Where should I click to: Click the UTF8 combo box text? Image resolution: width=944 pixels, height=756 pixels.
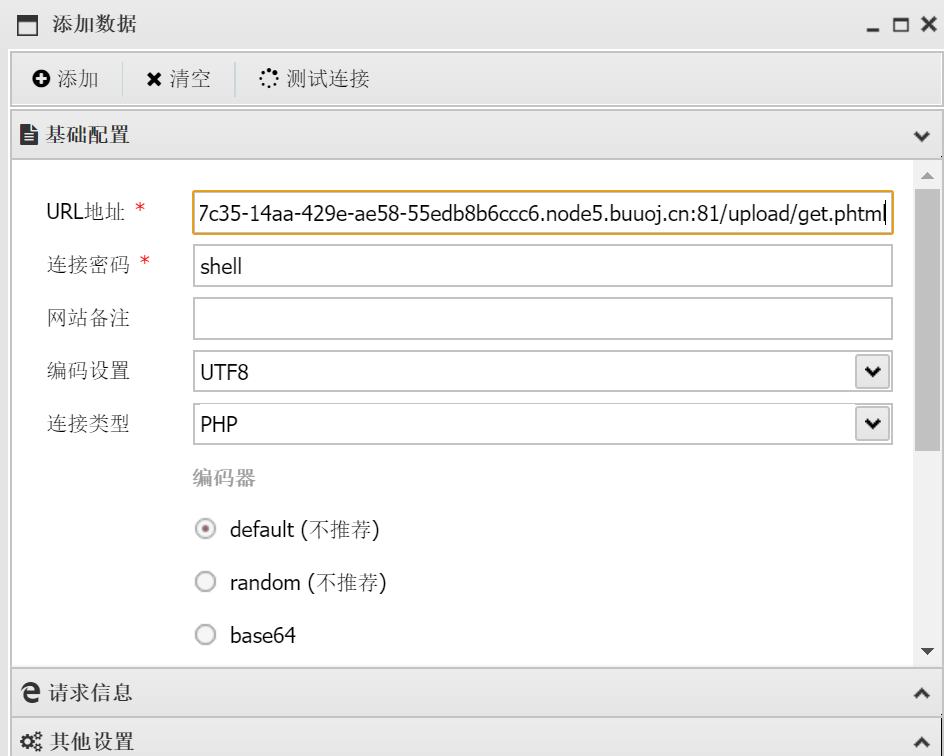[224, 372]
